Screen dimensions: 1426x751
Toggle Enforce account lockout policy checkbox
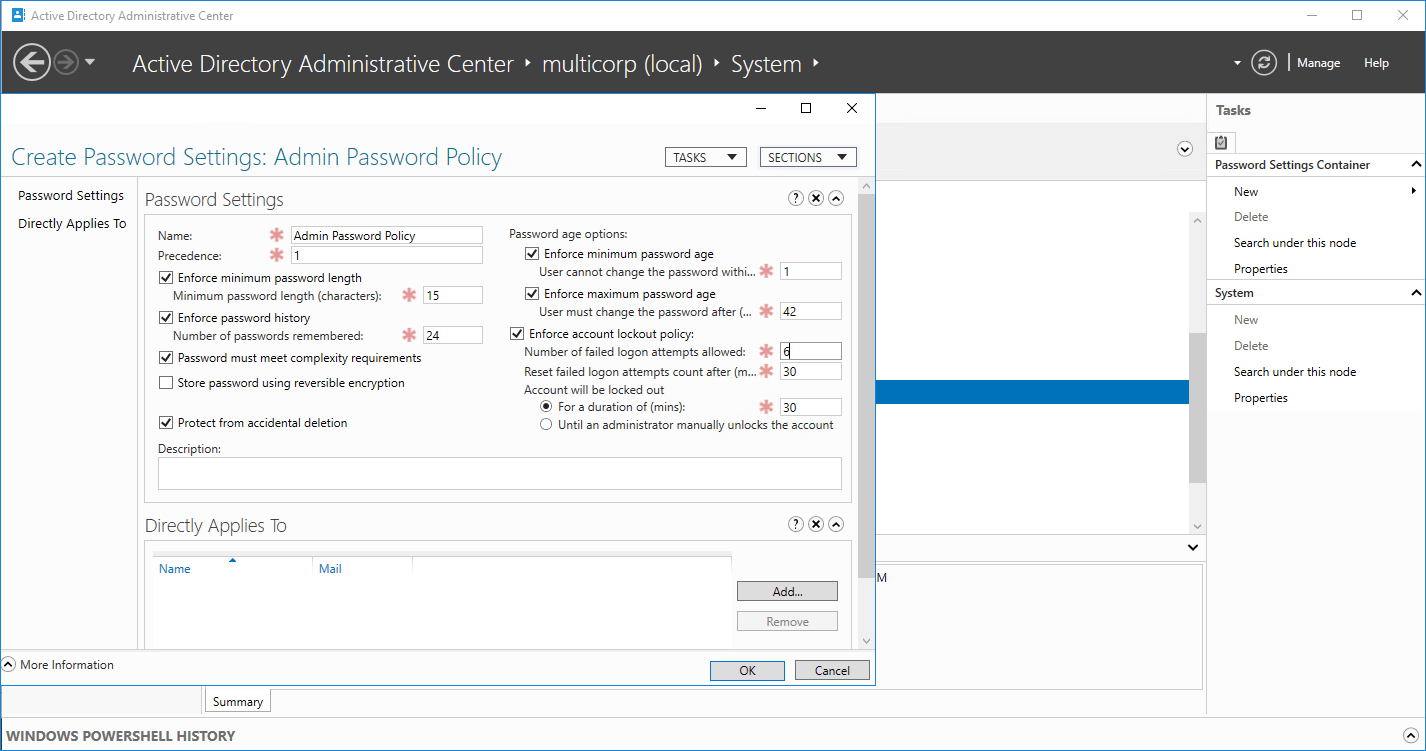pyautogui.click(x=517, y=334)
